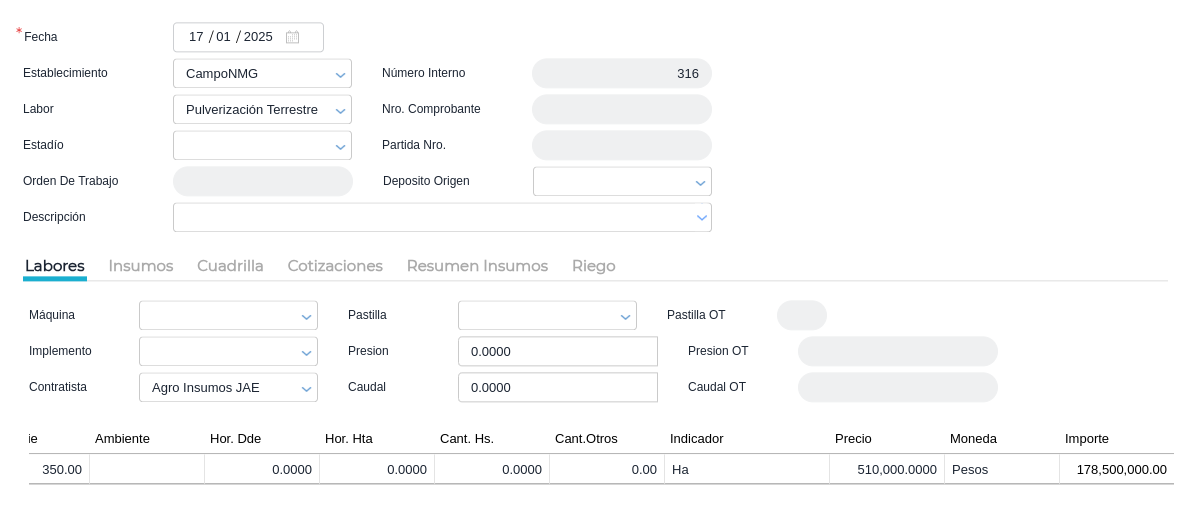Click the Importe cell in the grid
The width and height of the screenshot is (1181, 508).
click(1116, 470)
